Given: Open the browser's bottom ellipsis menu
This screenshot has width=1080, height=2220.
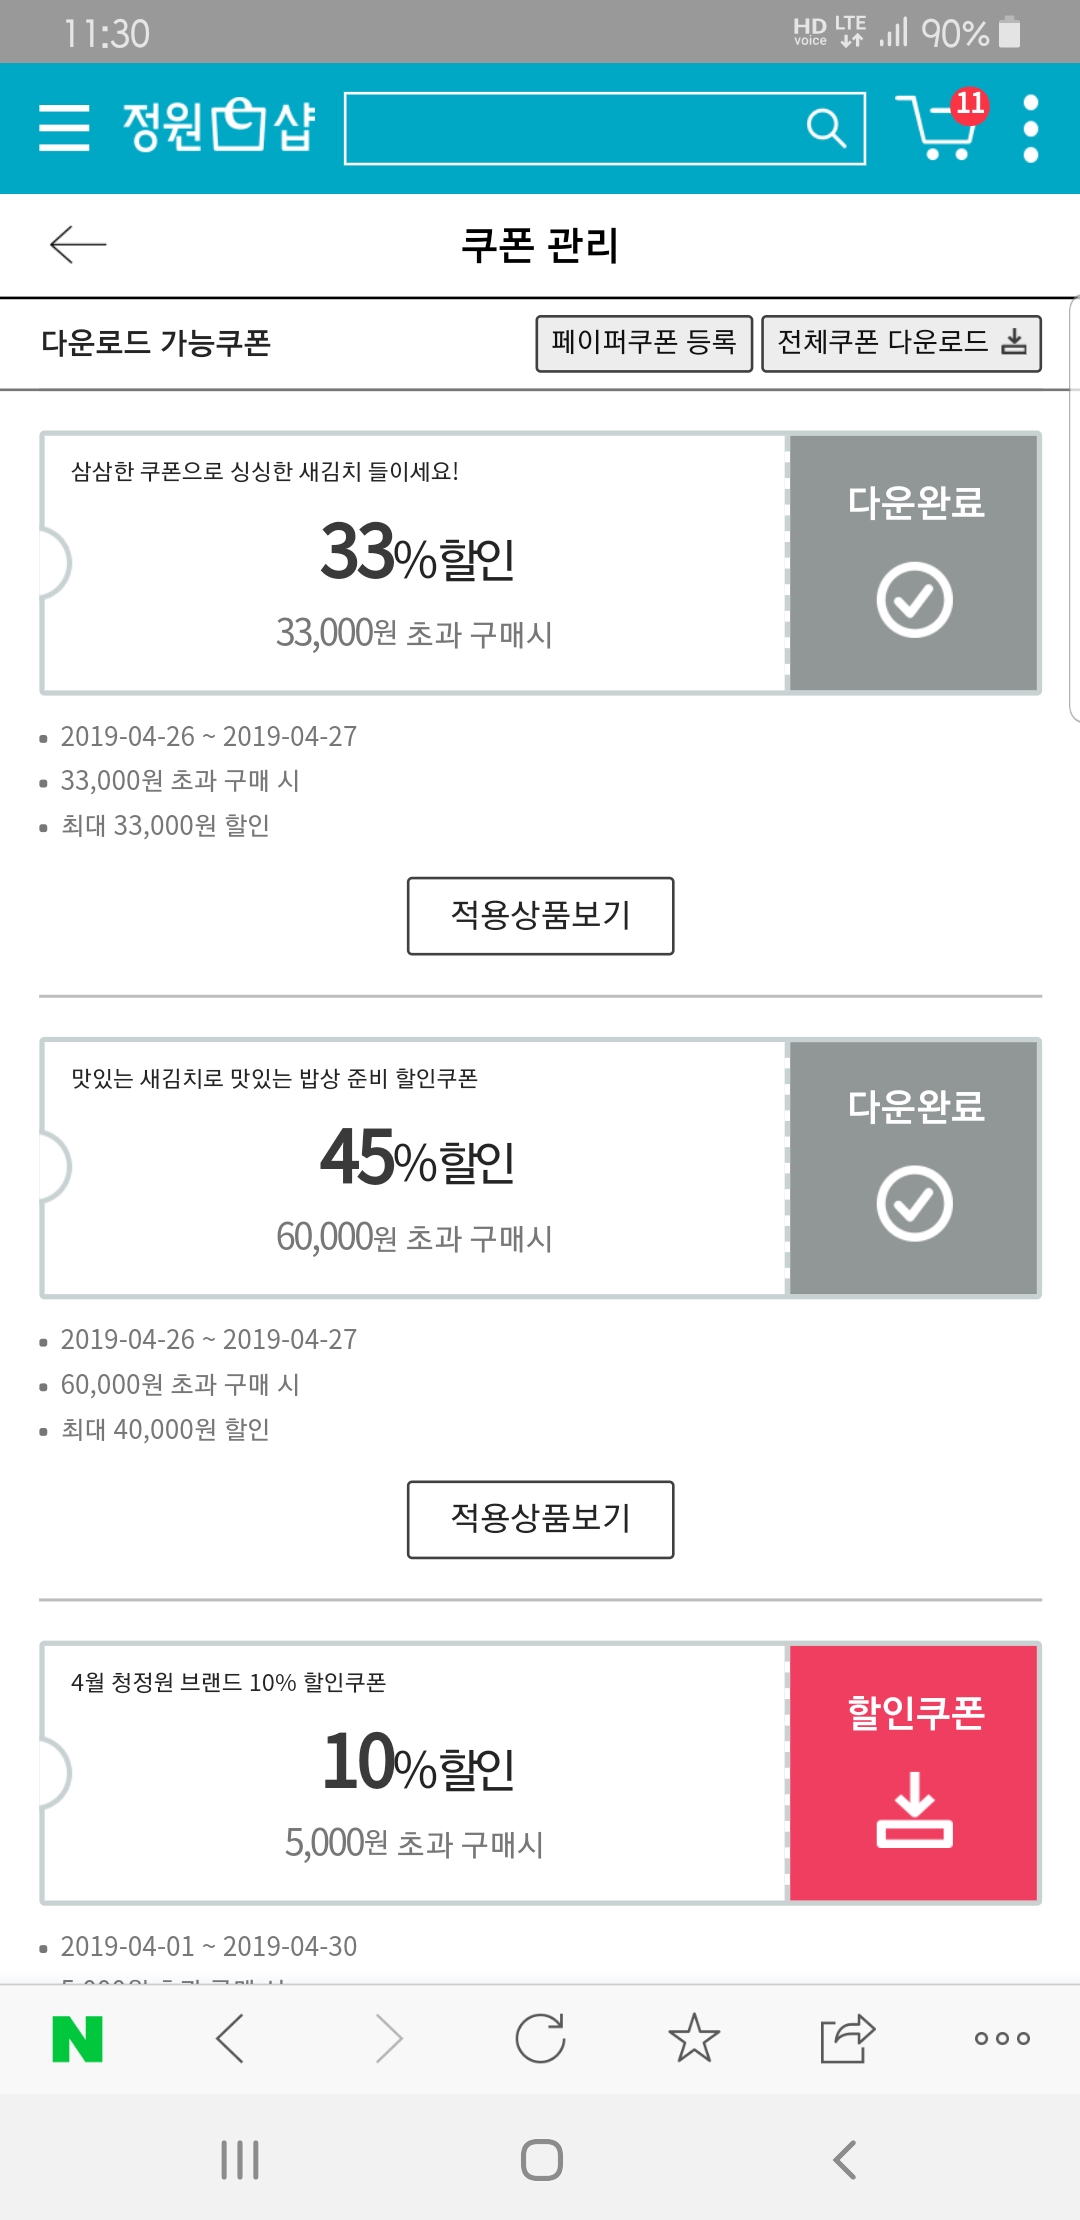Looking at the screenshot, I should pos(1002,2039).
